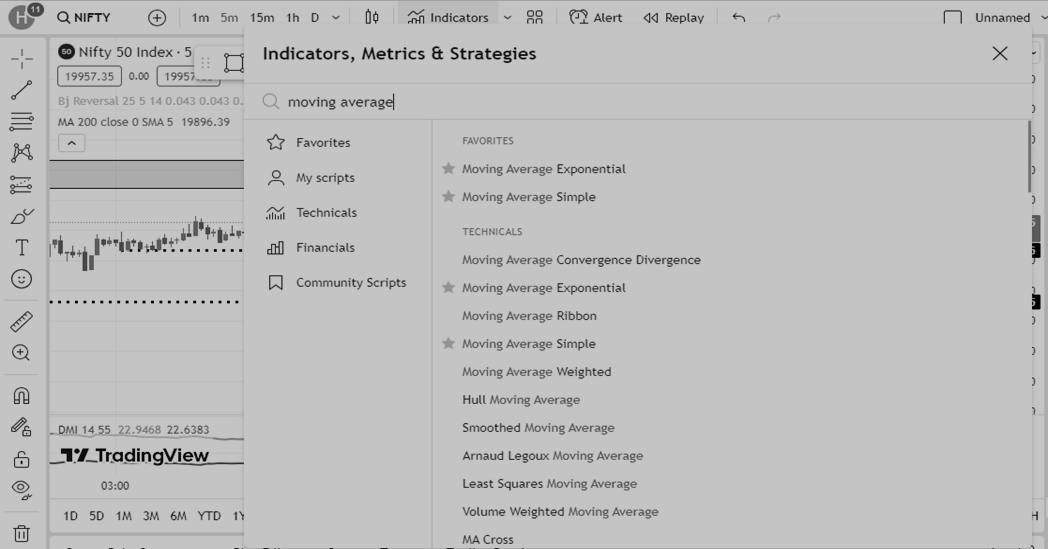
Task: Set chart range to YTD
Action: click(x=209, y=516)
